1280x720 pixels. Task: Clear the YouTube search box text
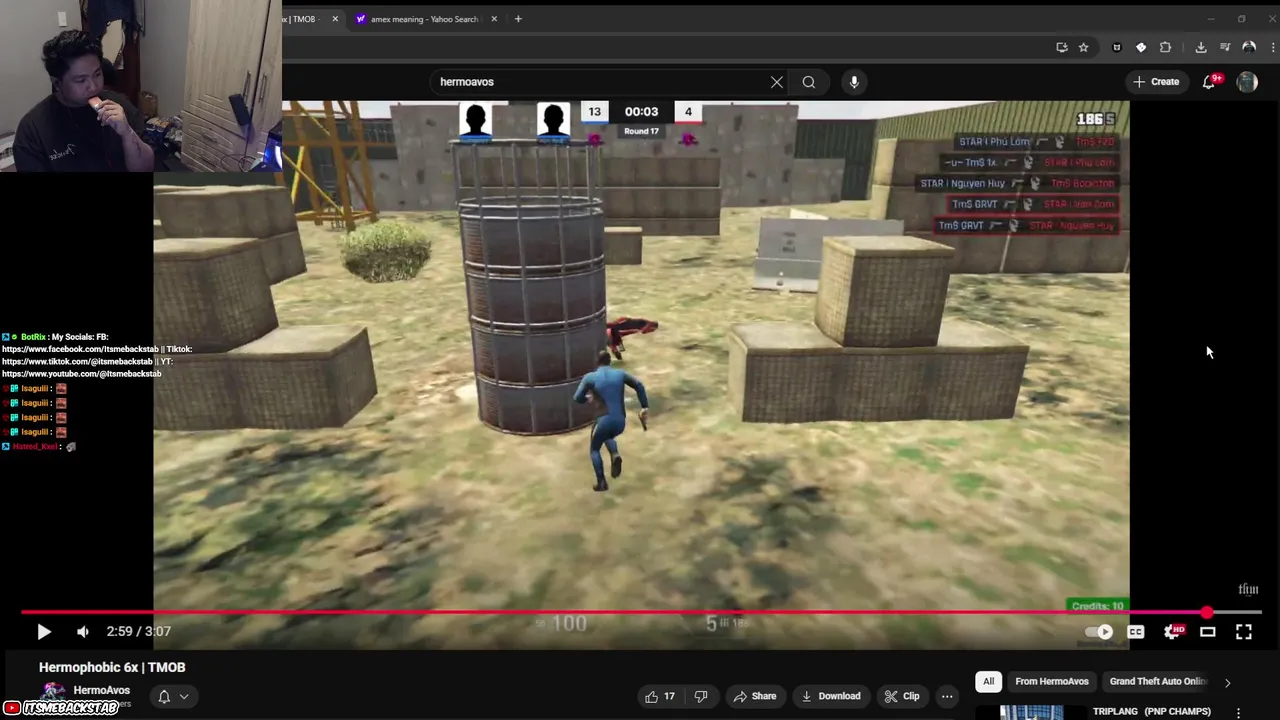[x=777, y=82]
